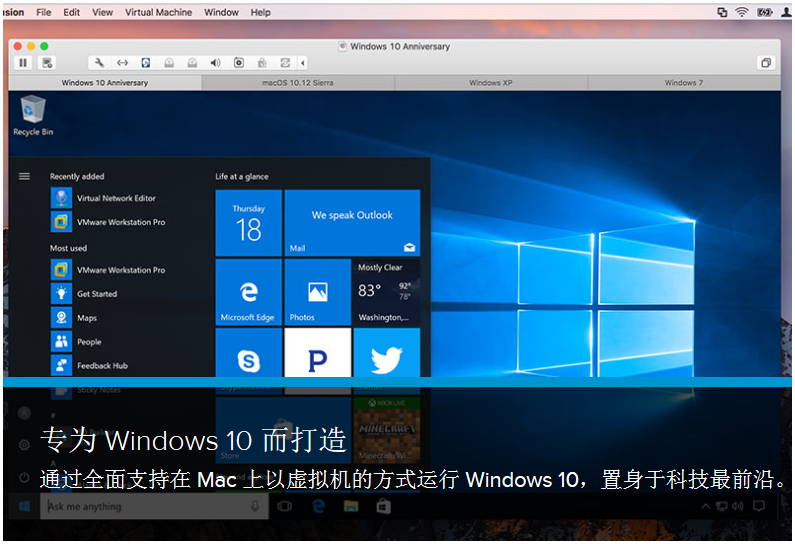Click the sharing sync icon in toolbar
The width and height of the screenshot is (795, 544).
(x=285, y=63)
